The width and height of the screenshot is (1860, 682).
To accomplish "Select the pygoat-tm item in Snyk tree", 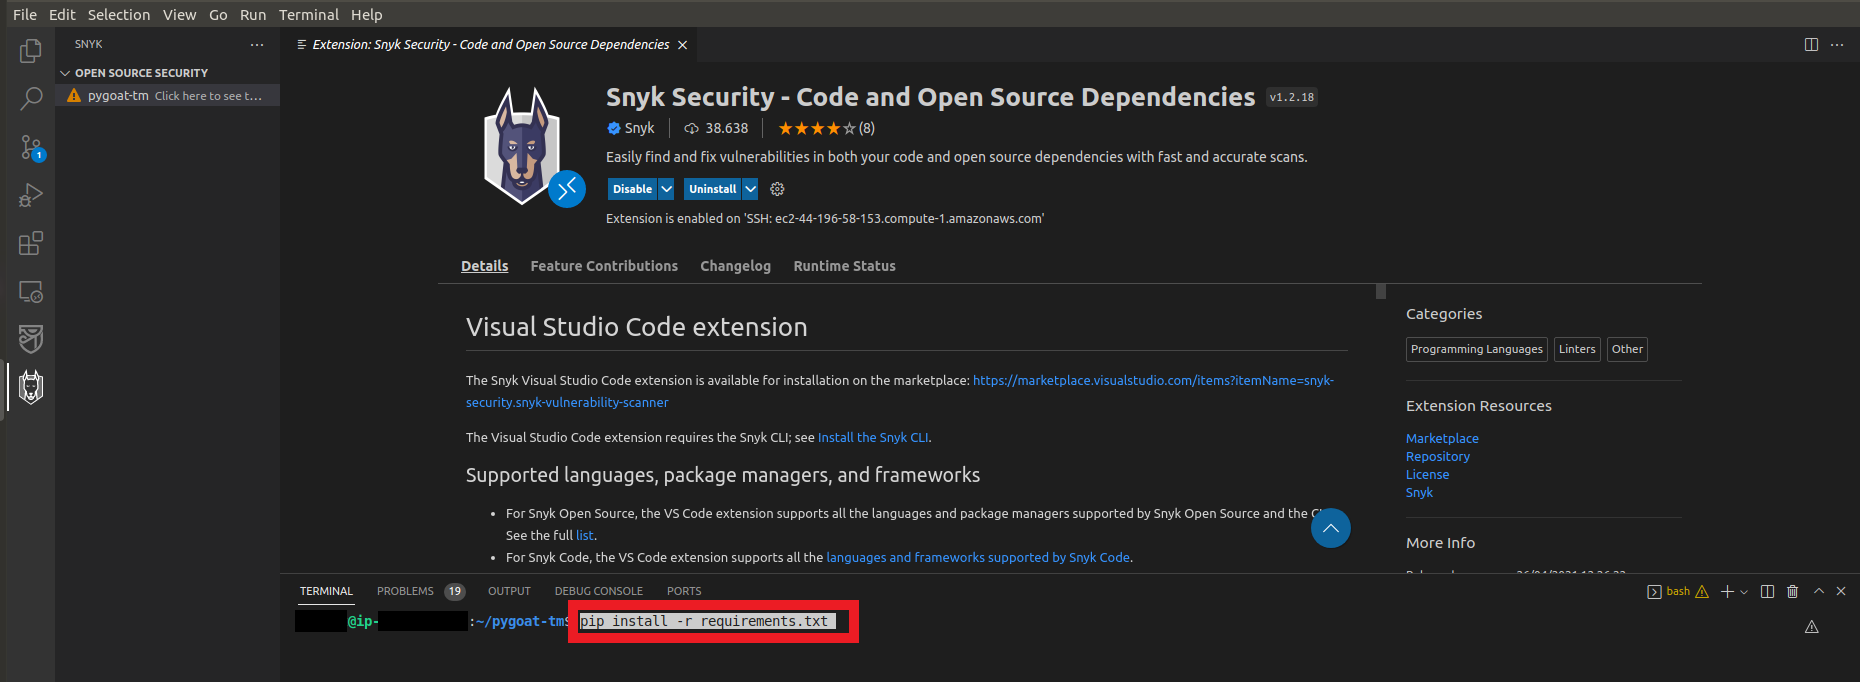I will tap(167, 96).
